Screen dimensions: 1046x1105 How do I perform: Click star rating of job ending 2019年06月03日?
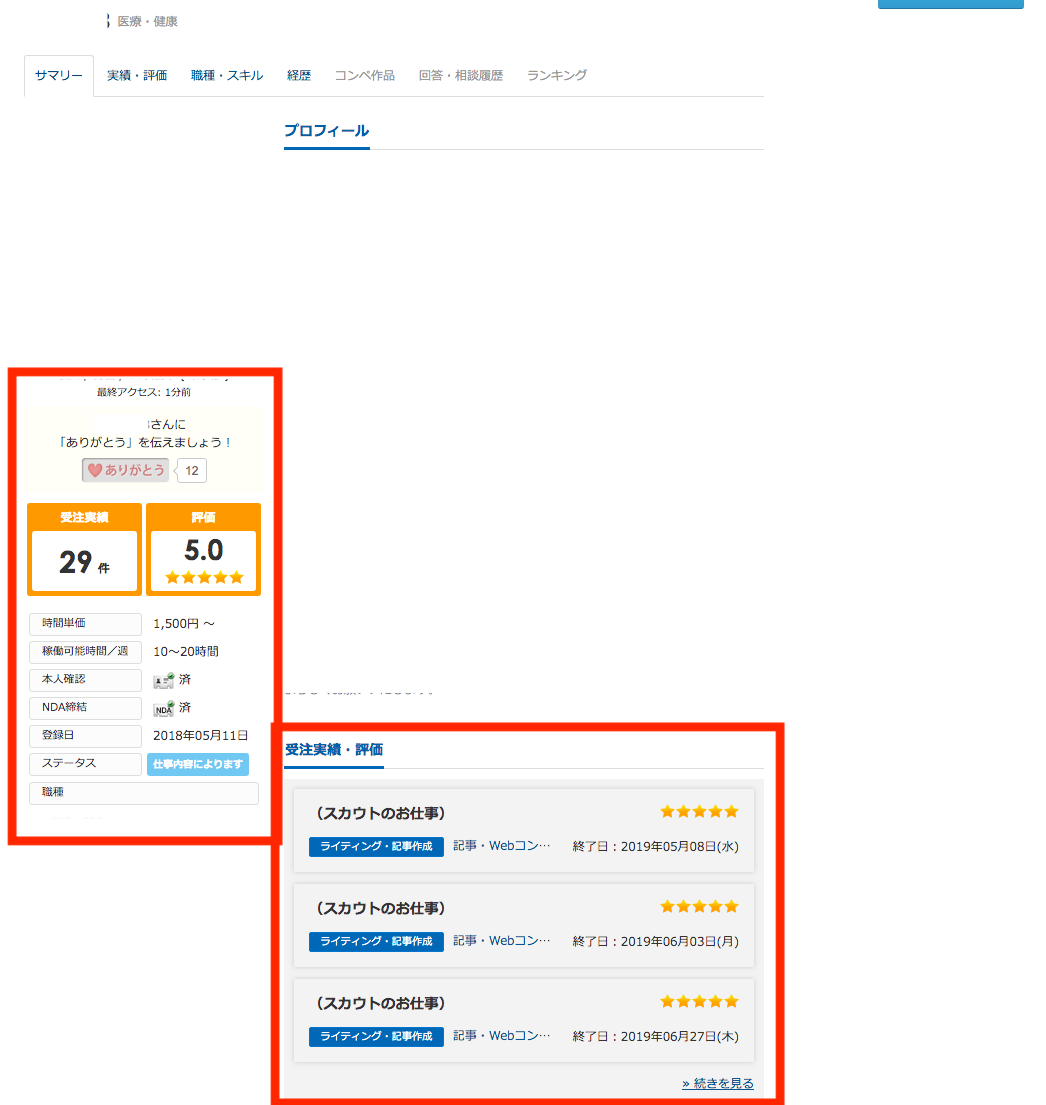(699, 907)
